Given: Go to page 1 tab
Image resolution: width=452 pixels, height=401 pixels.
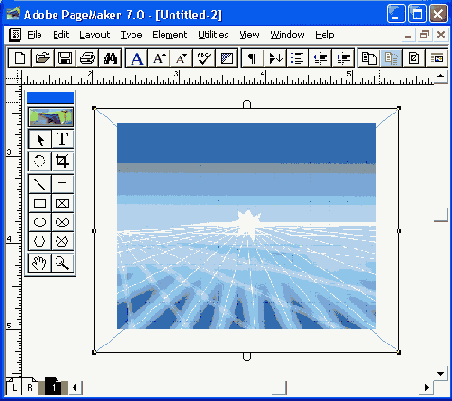Looking at the screenshot, I should 53,387.
